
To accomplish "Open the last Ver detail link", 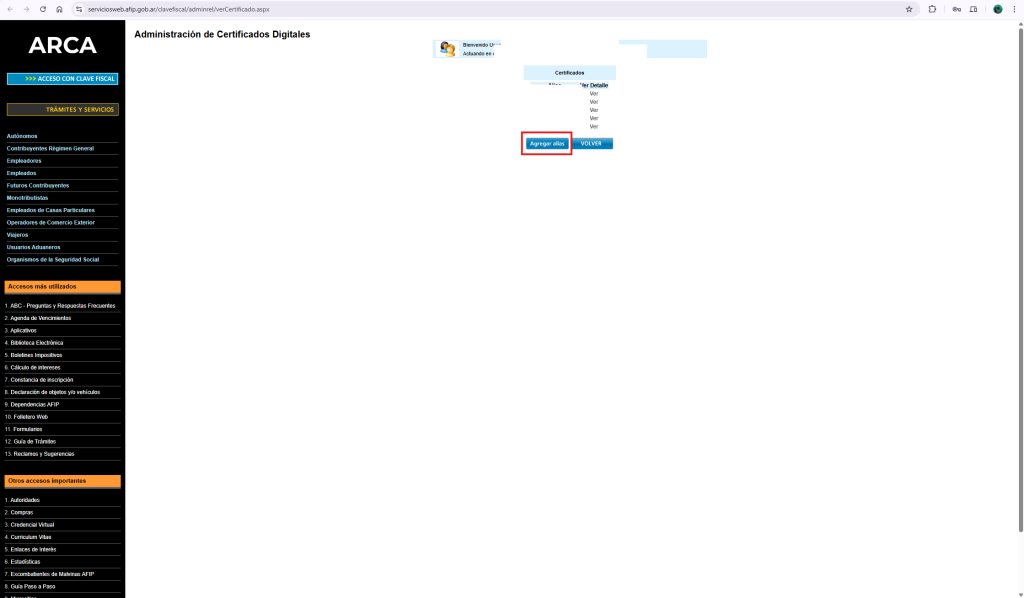I will (594, 126).
